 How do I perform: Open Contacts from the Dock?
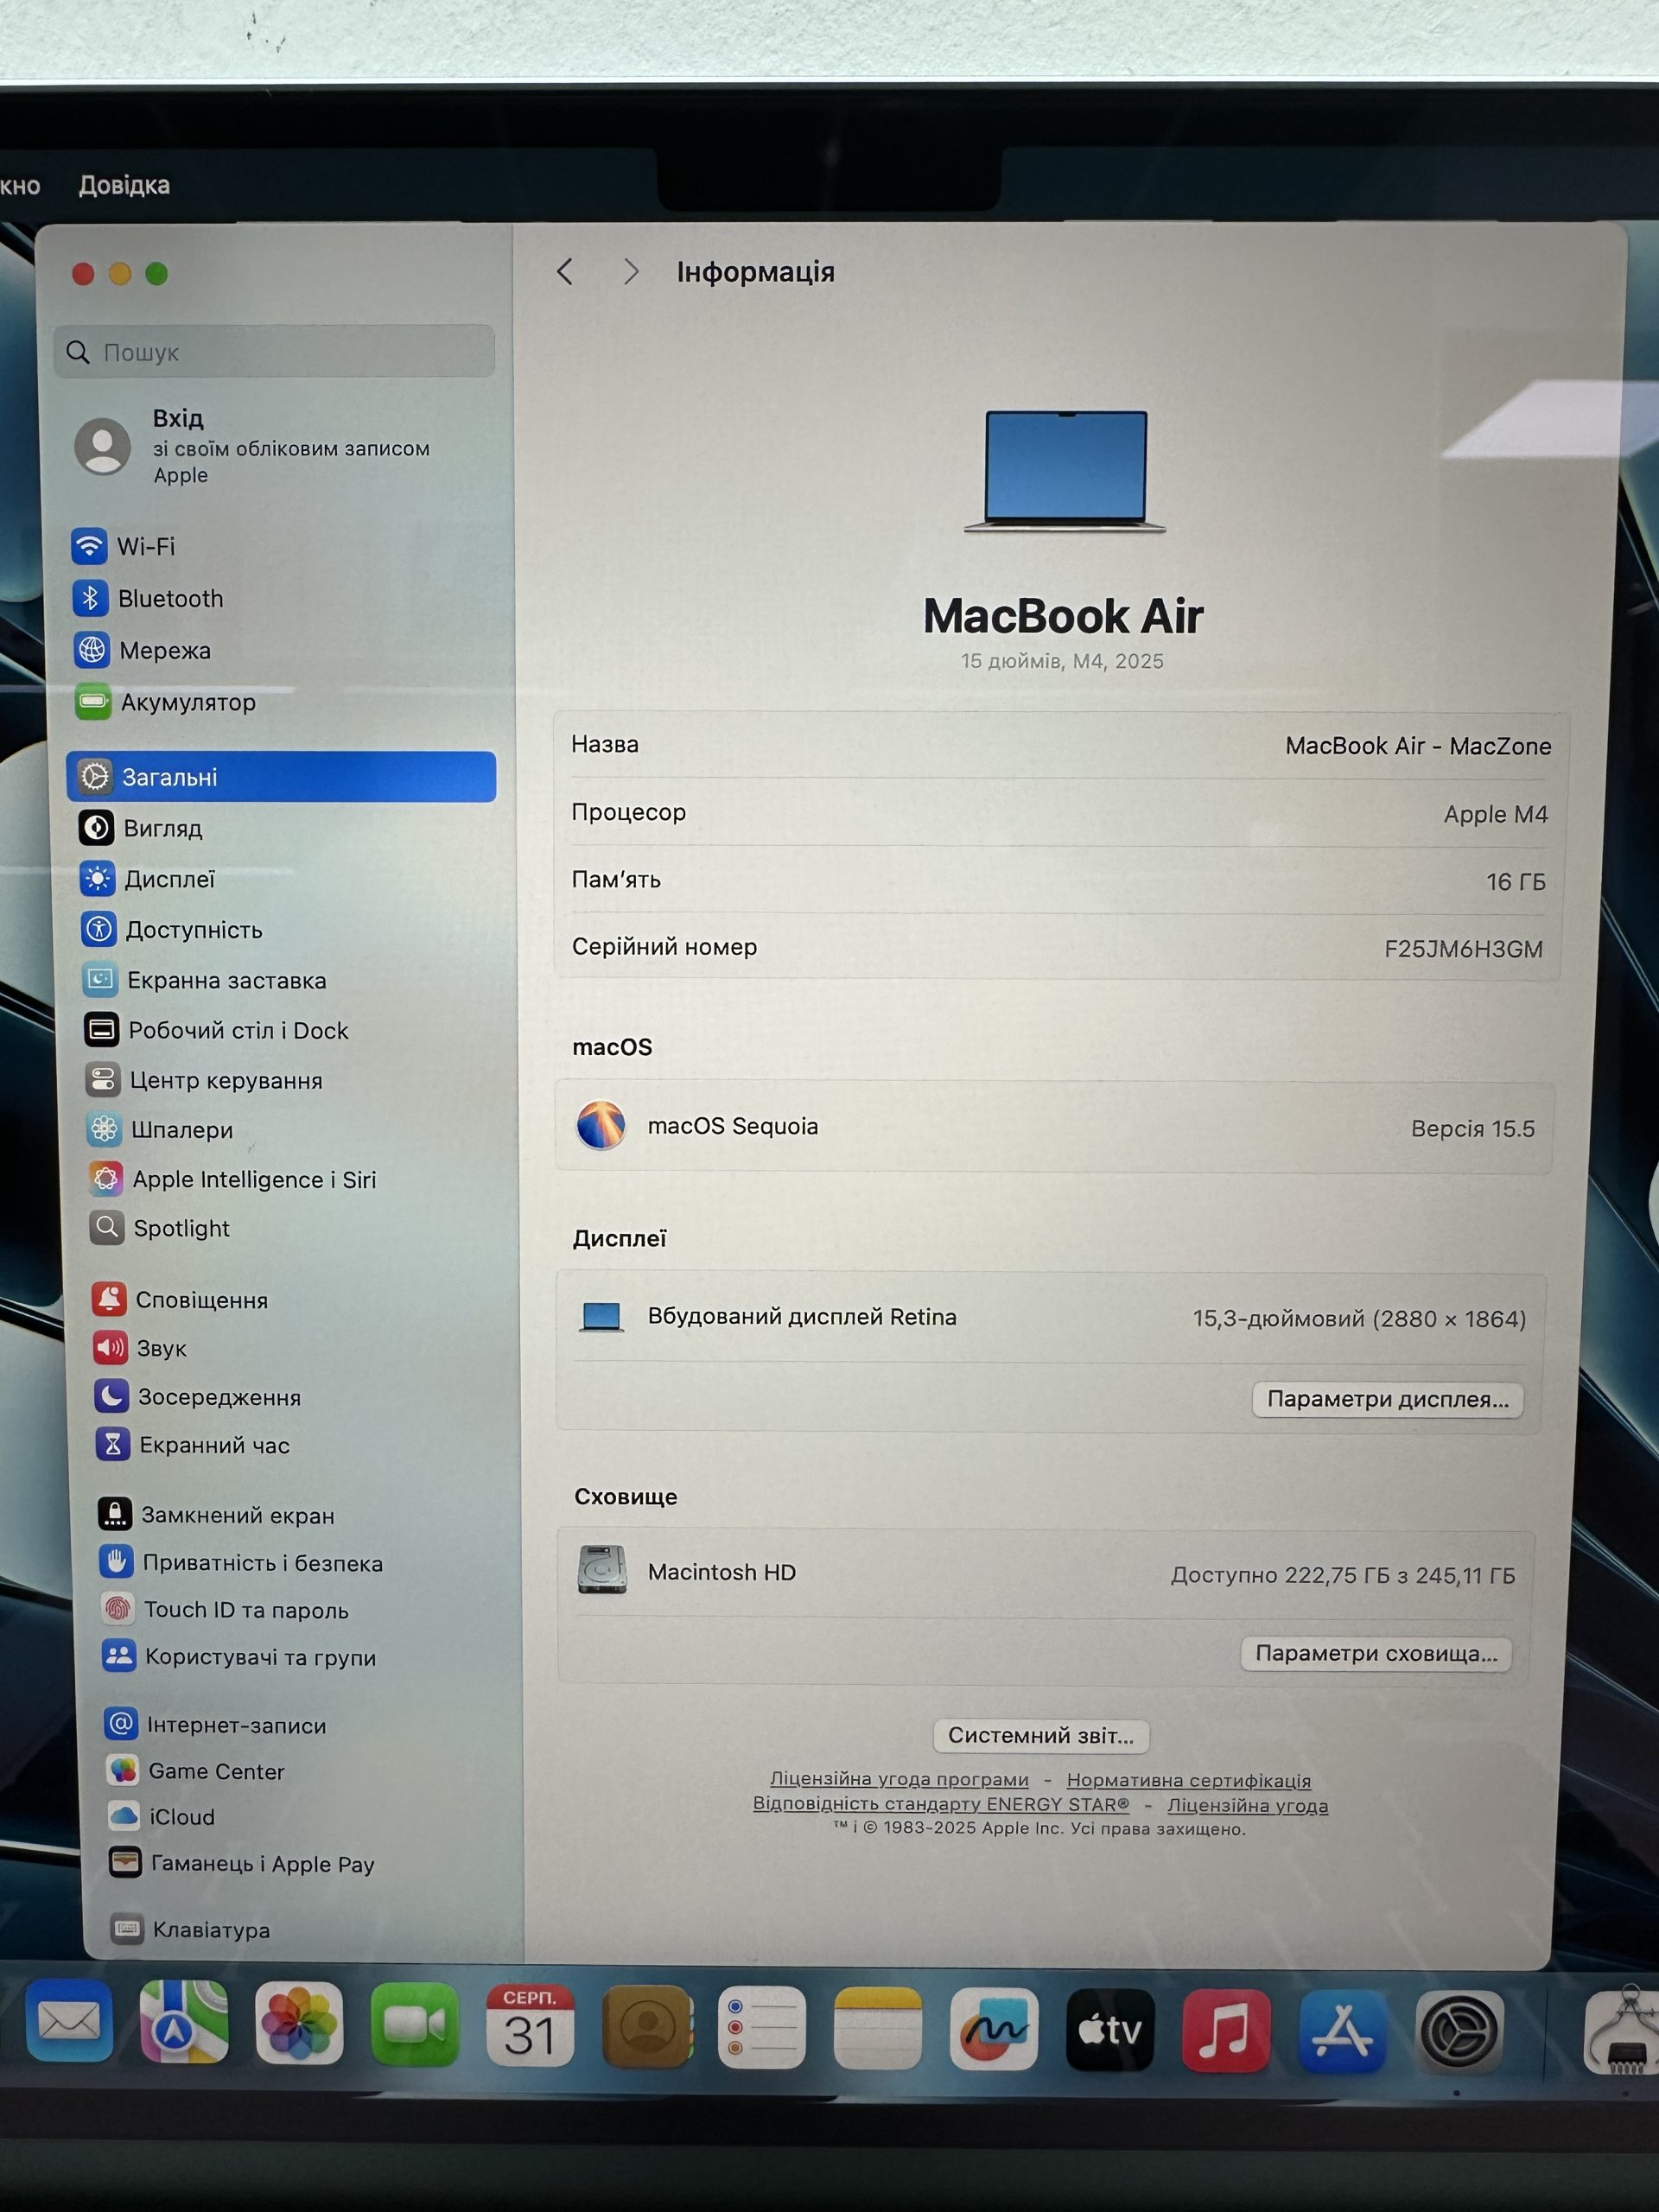tap(647, 2027)
